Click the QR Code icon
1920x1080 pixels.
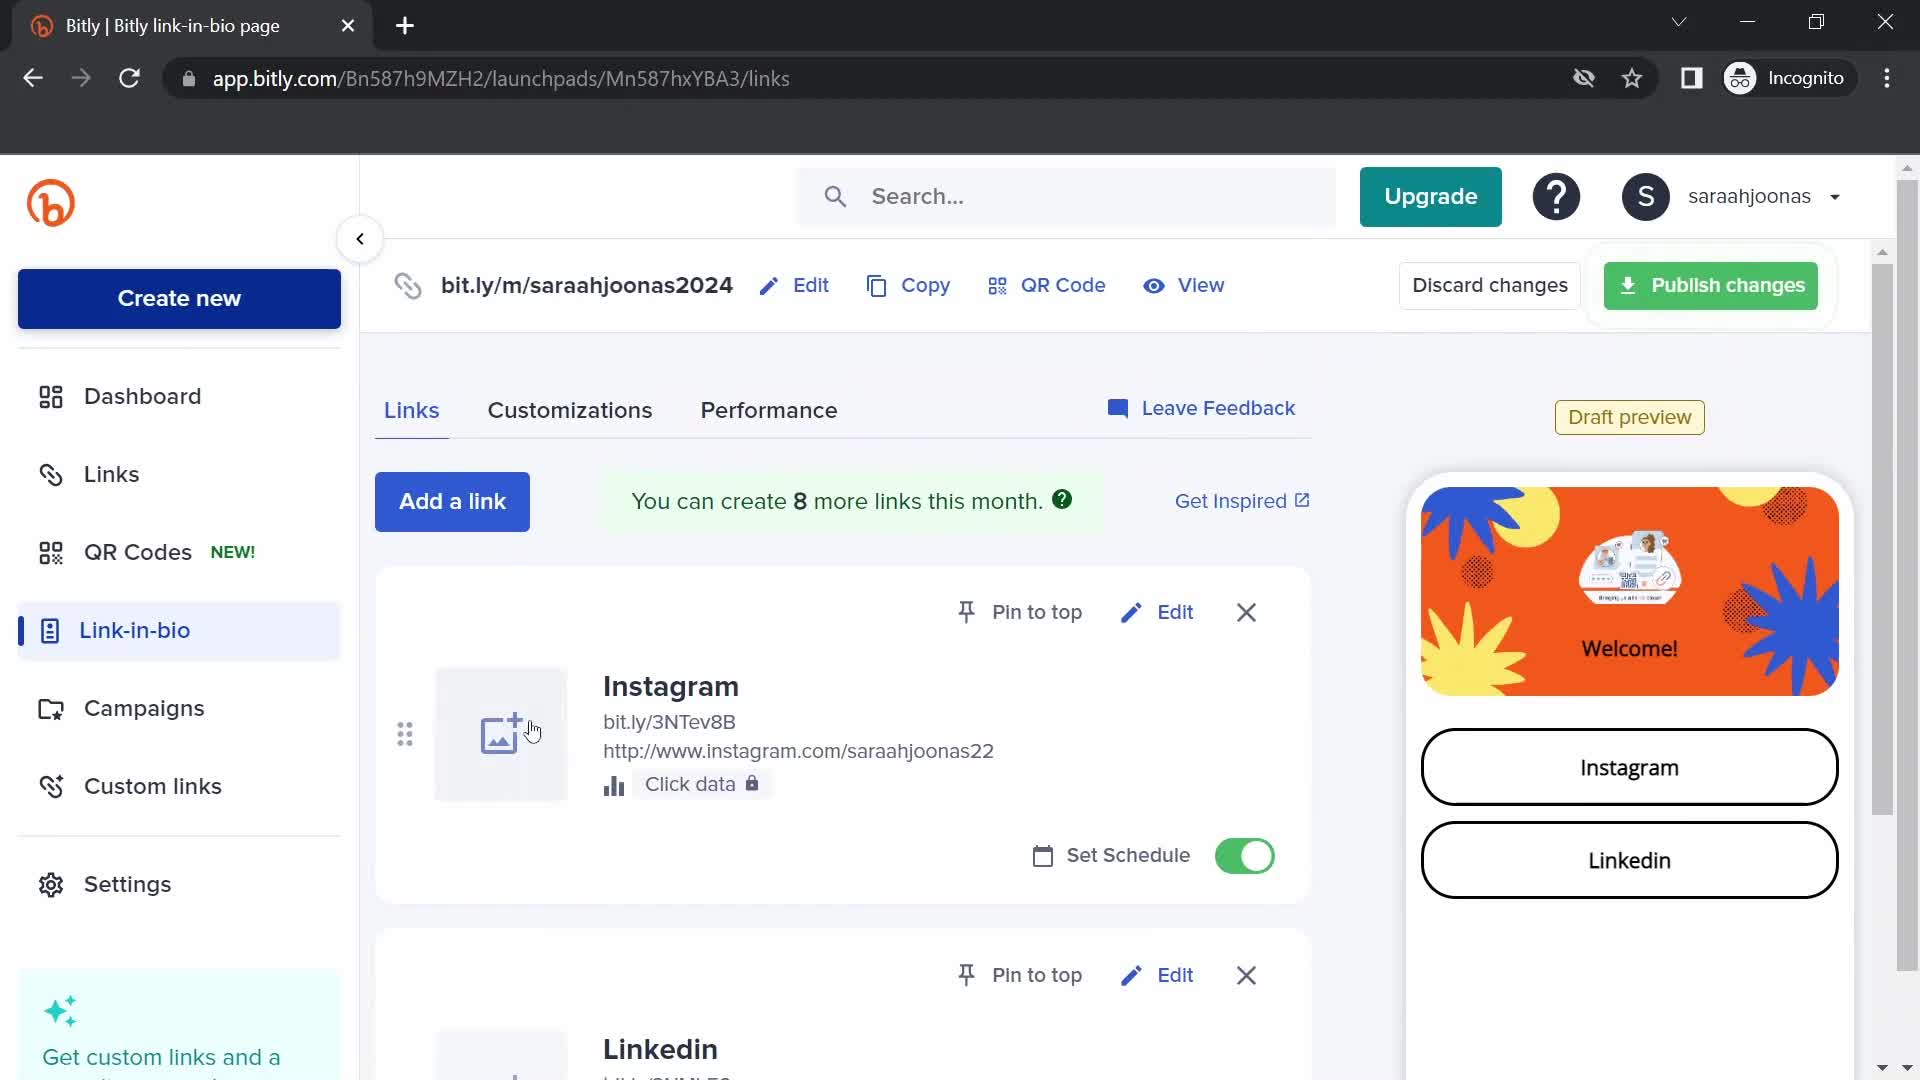click(998, 285)
